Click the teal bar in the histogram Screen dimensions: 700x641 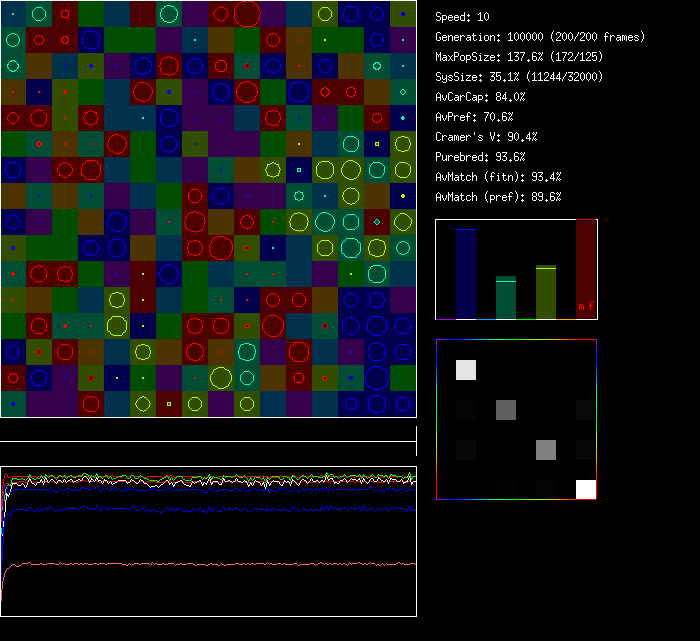506,298
